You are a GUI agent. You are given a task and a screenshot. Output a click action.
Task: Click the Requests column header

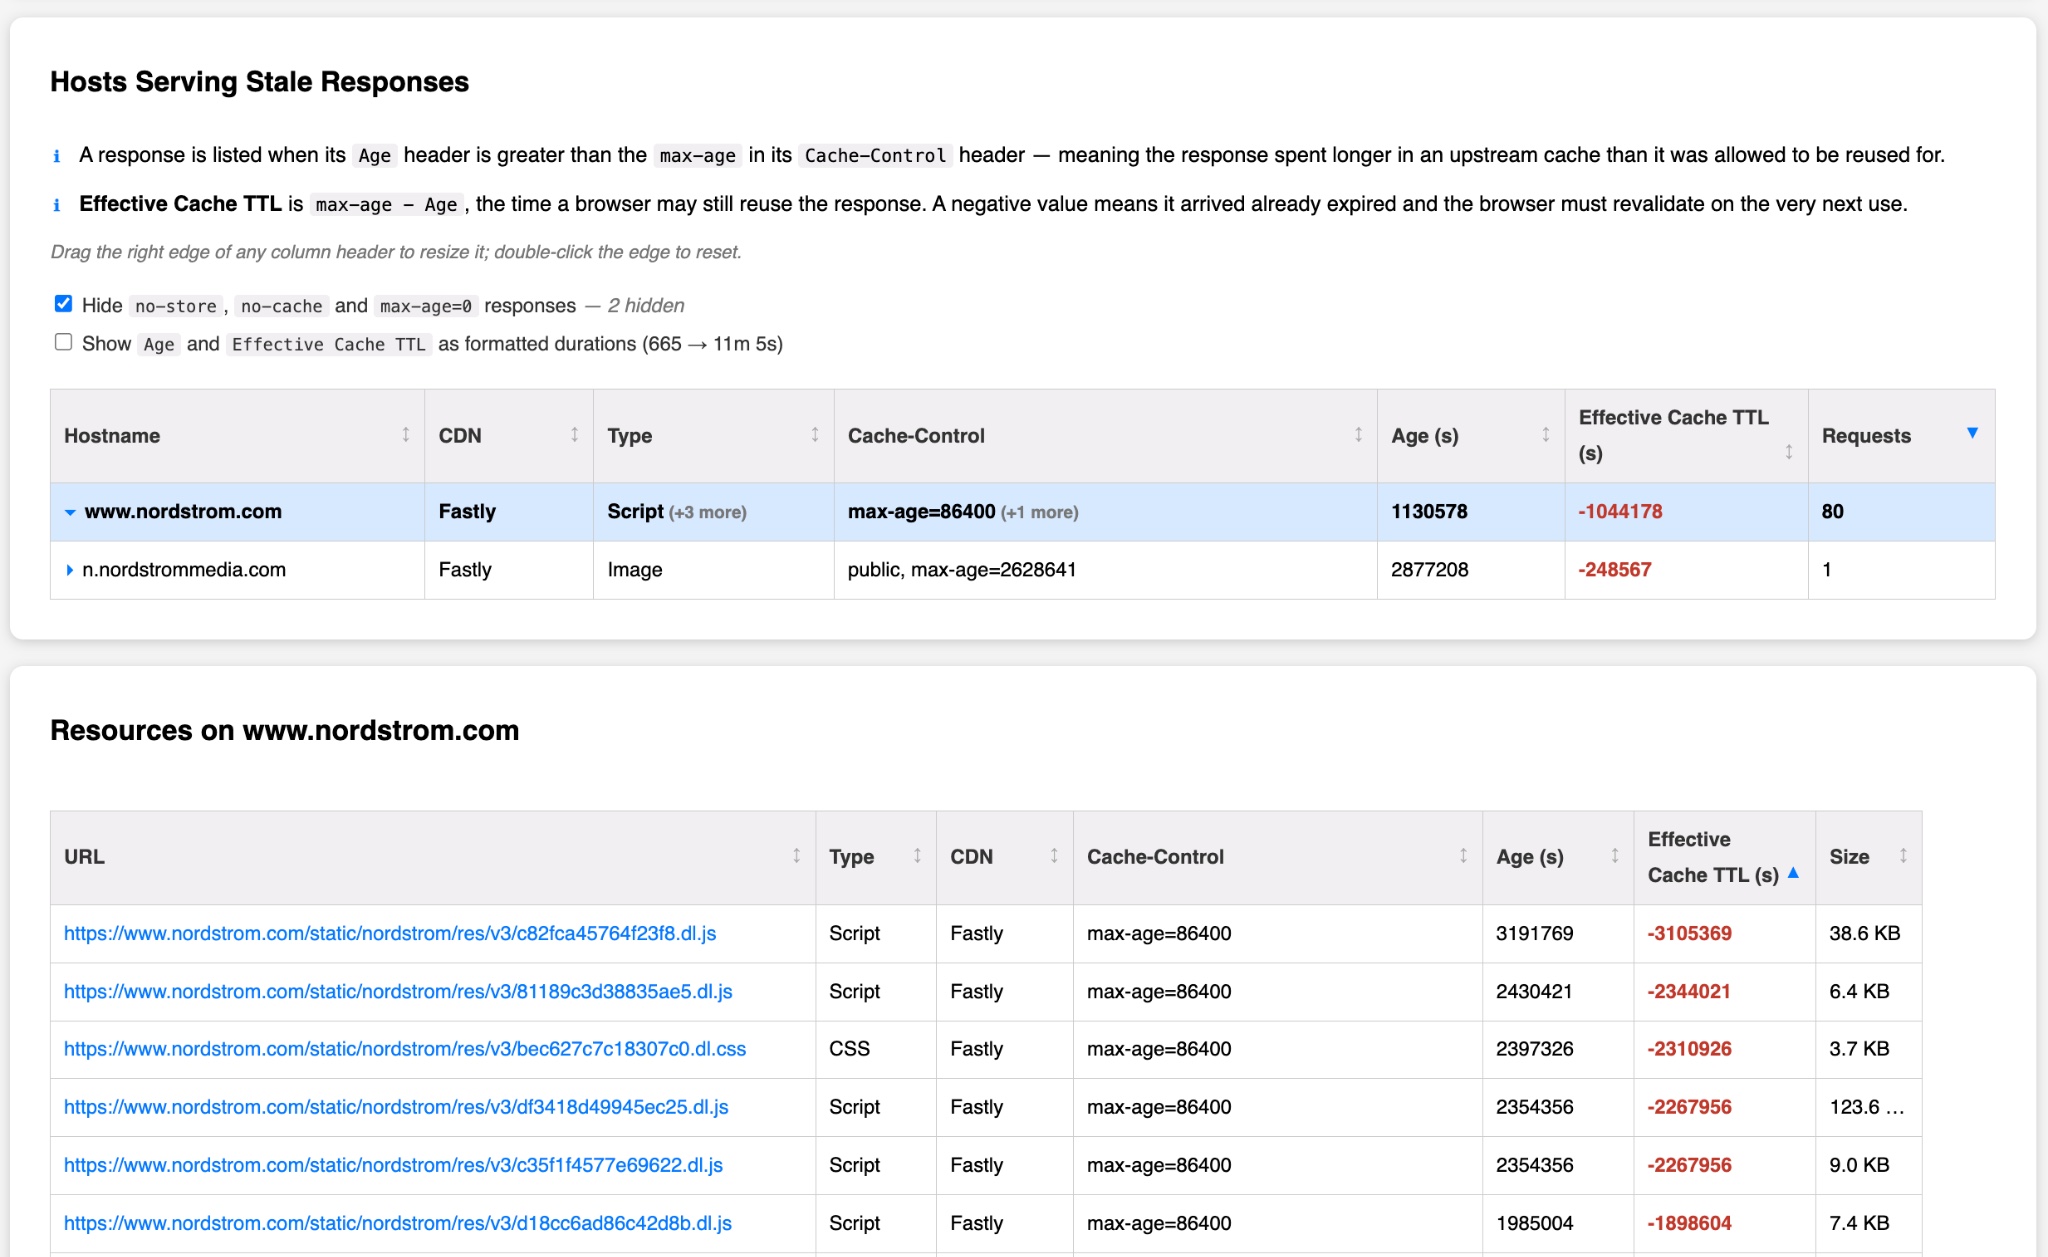click(x=1901, y=436)
